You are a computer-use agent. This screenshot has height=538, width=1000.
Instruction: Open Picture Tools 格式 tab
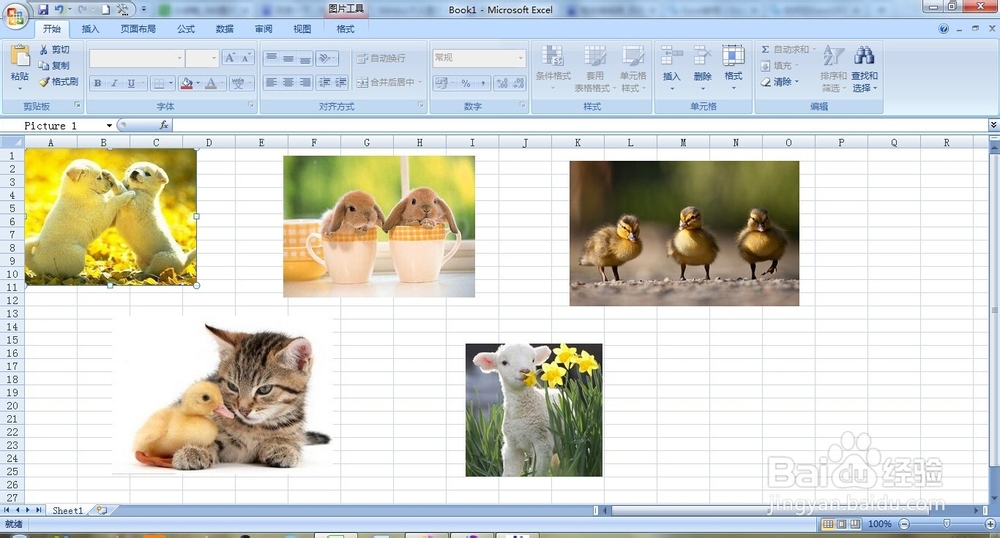tap(346, 29)
